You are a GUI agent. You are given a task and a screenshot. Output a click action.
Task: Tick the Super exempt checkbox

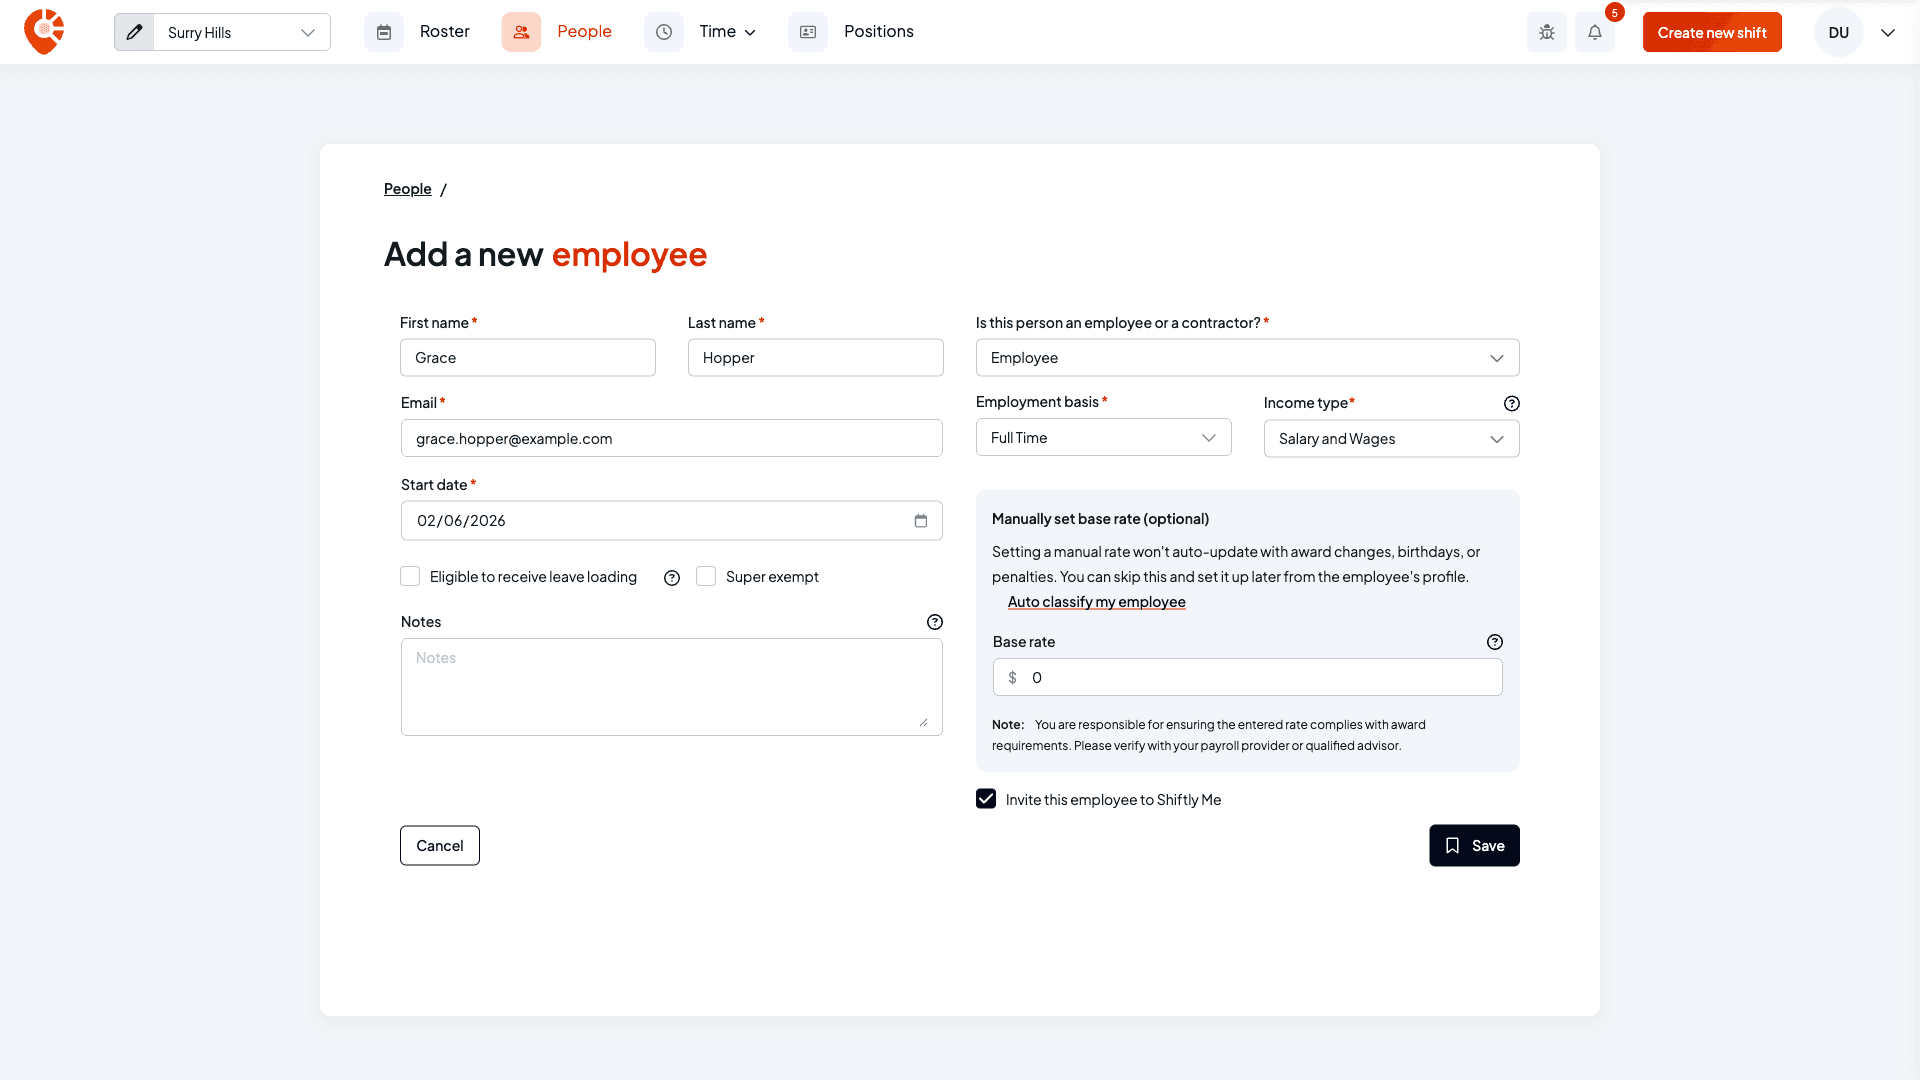point(706,576)
